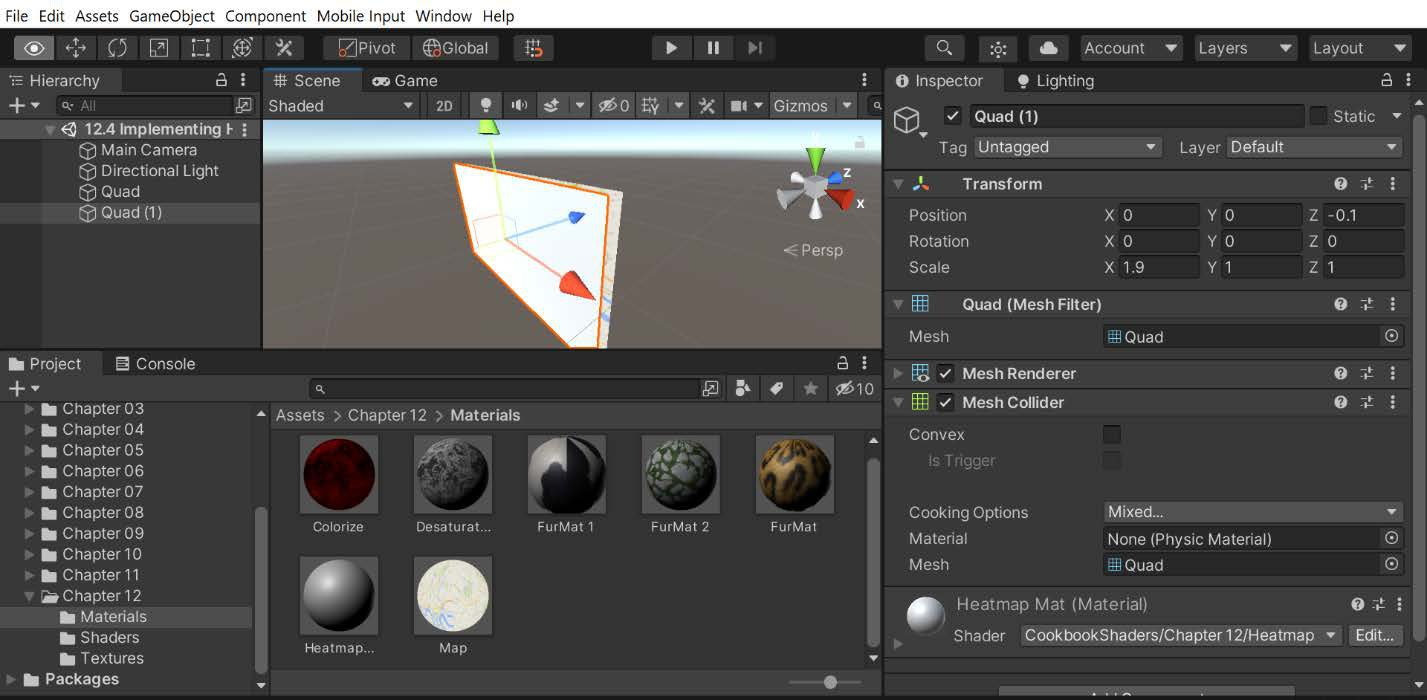Open Shaded draw mode dropdown

tap(340, 105)
